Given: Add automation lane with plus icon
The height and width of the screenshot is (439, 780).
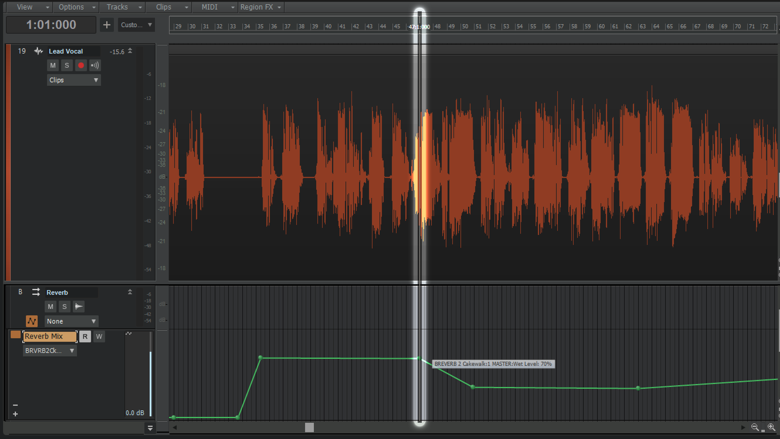Looking at the screenshot, I should [15, 414].
